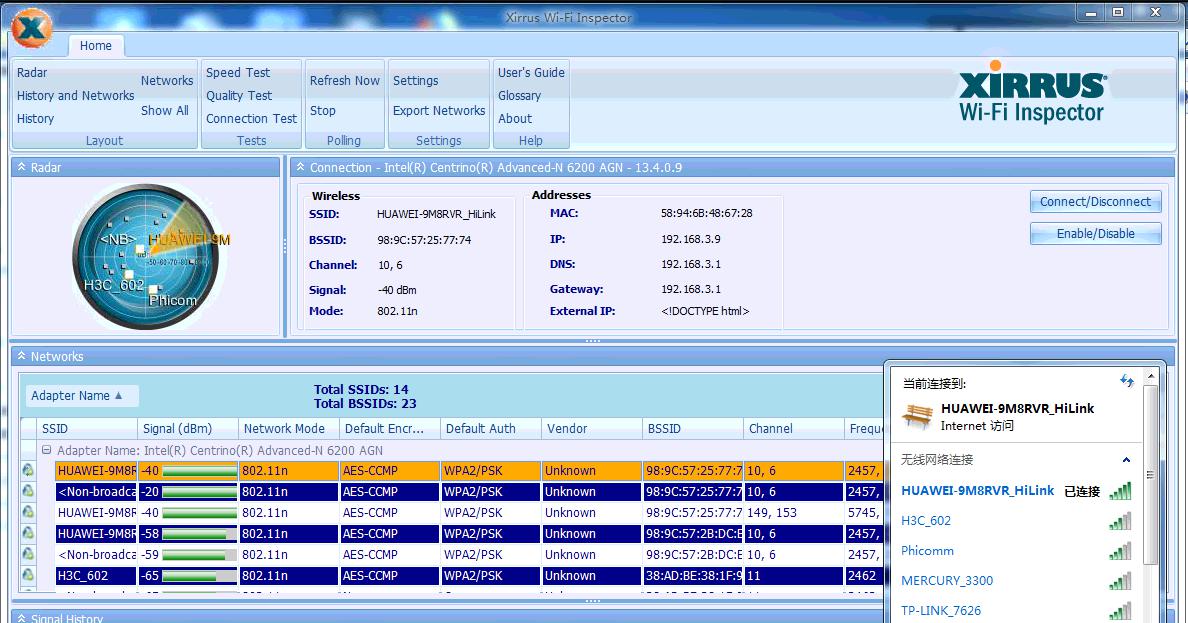The width and height of the screenshot is (1188, 623).
Task: Run the Quality Test
Action: click(239, 95)
